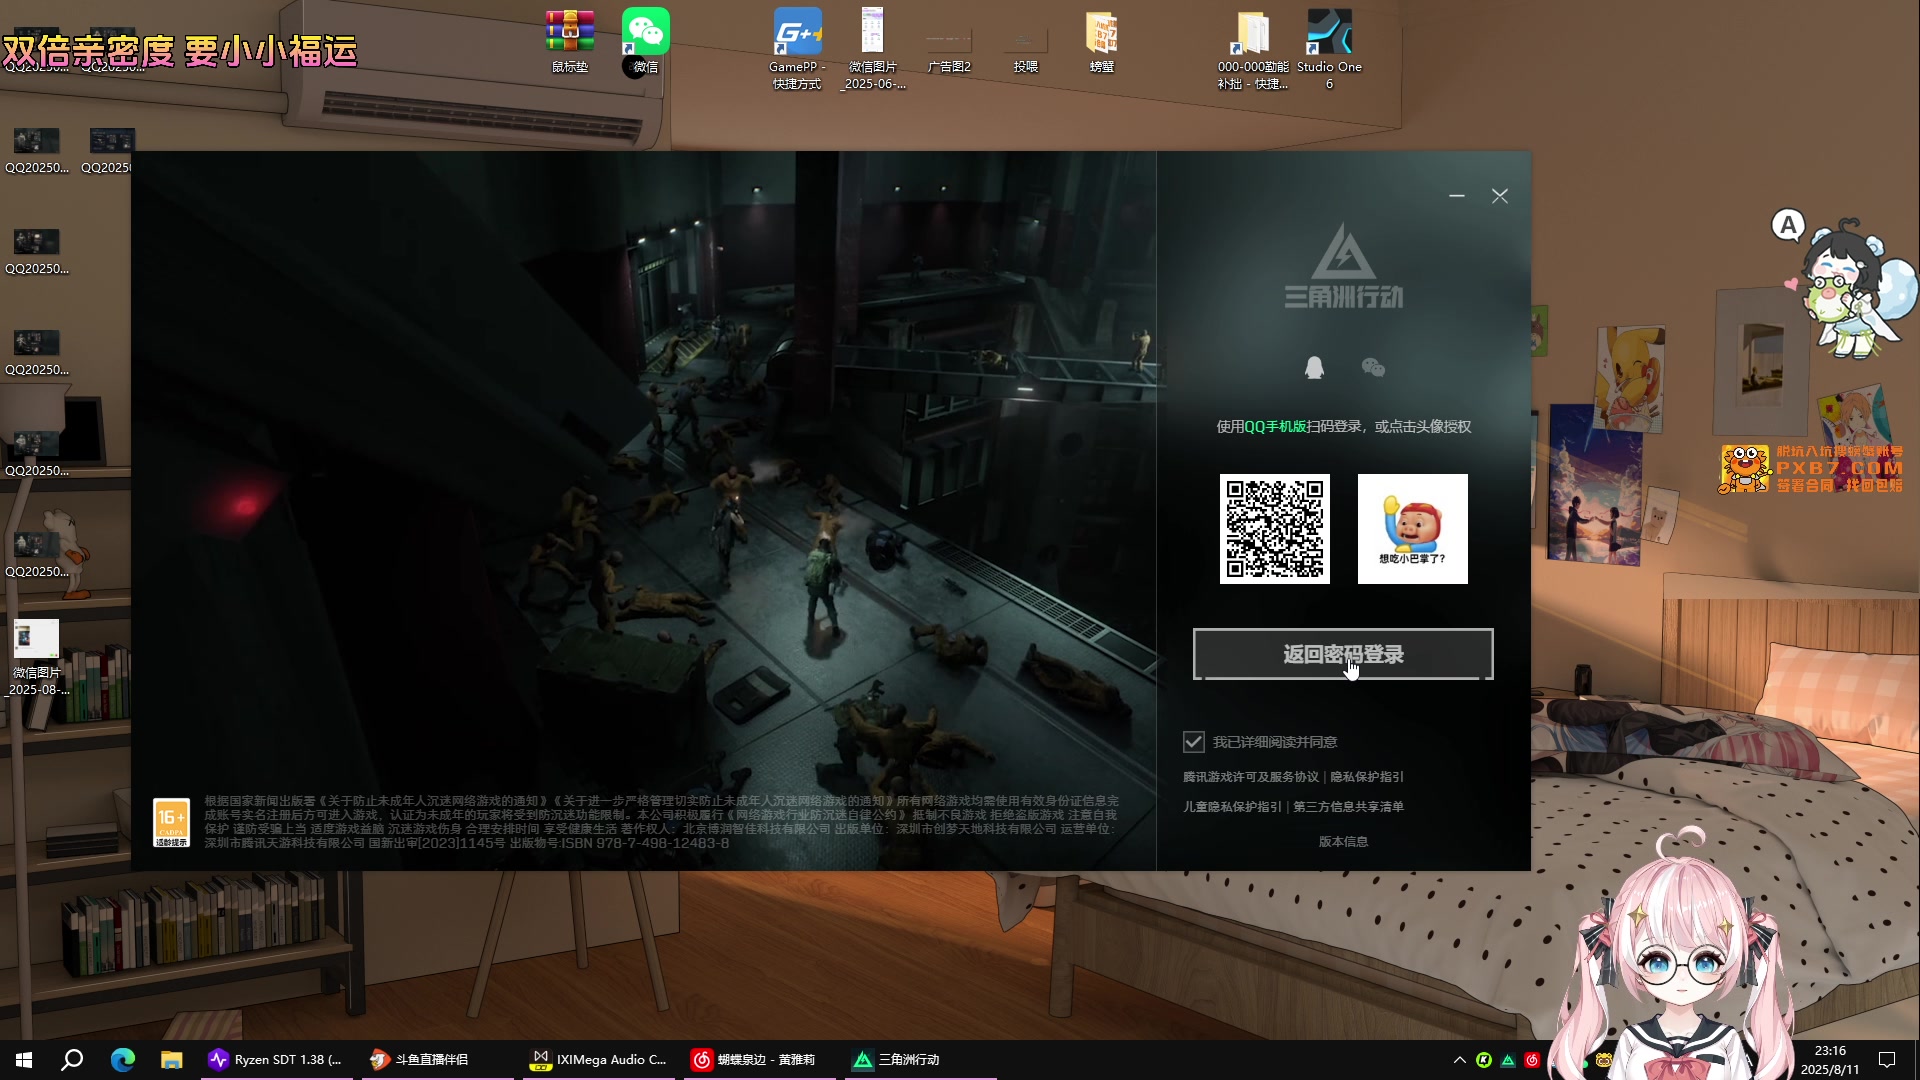Open 广告图2 desktop file
Screen dimensions: 1920x1080
click(x=949, y=49)
